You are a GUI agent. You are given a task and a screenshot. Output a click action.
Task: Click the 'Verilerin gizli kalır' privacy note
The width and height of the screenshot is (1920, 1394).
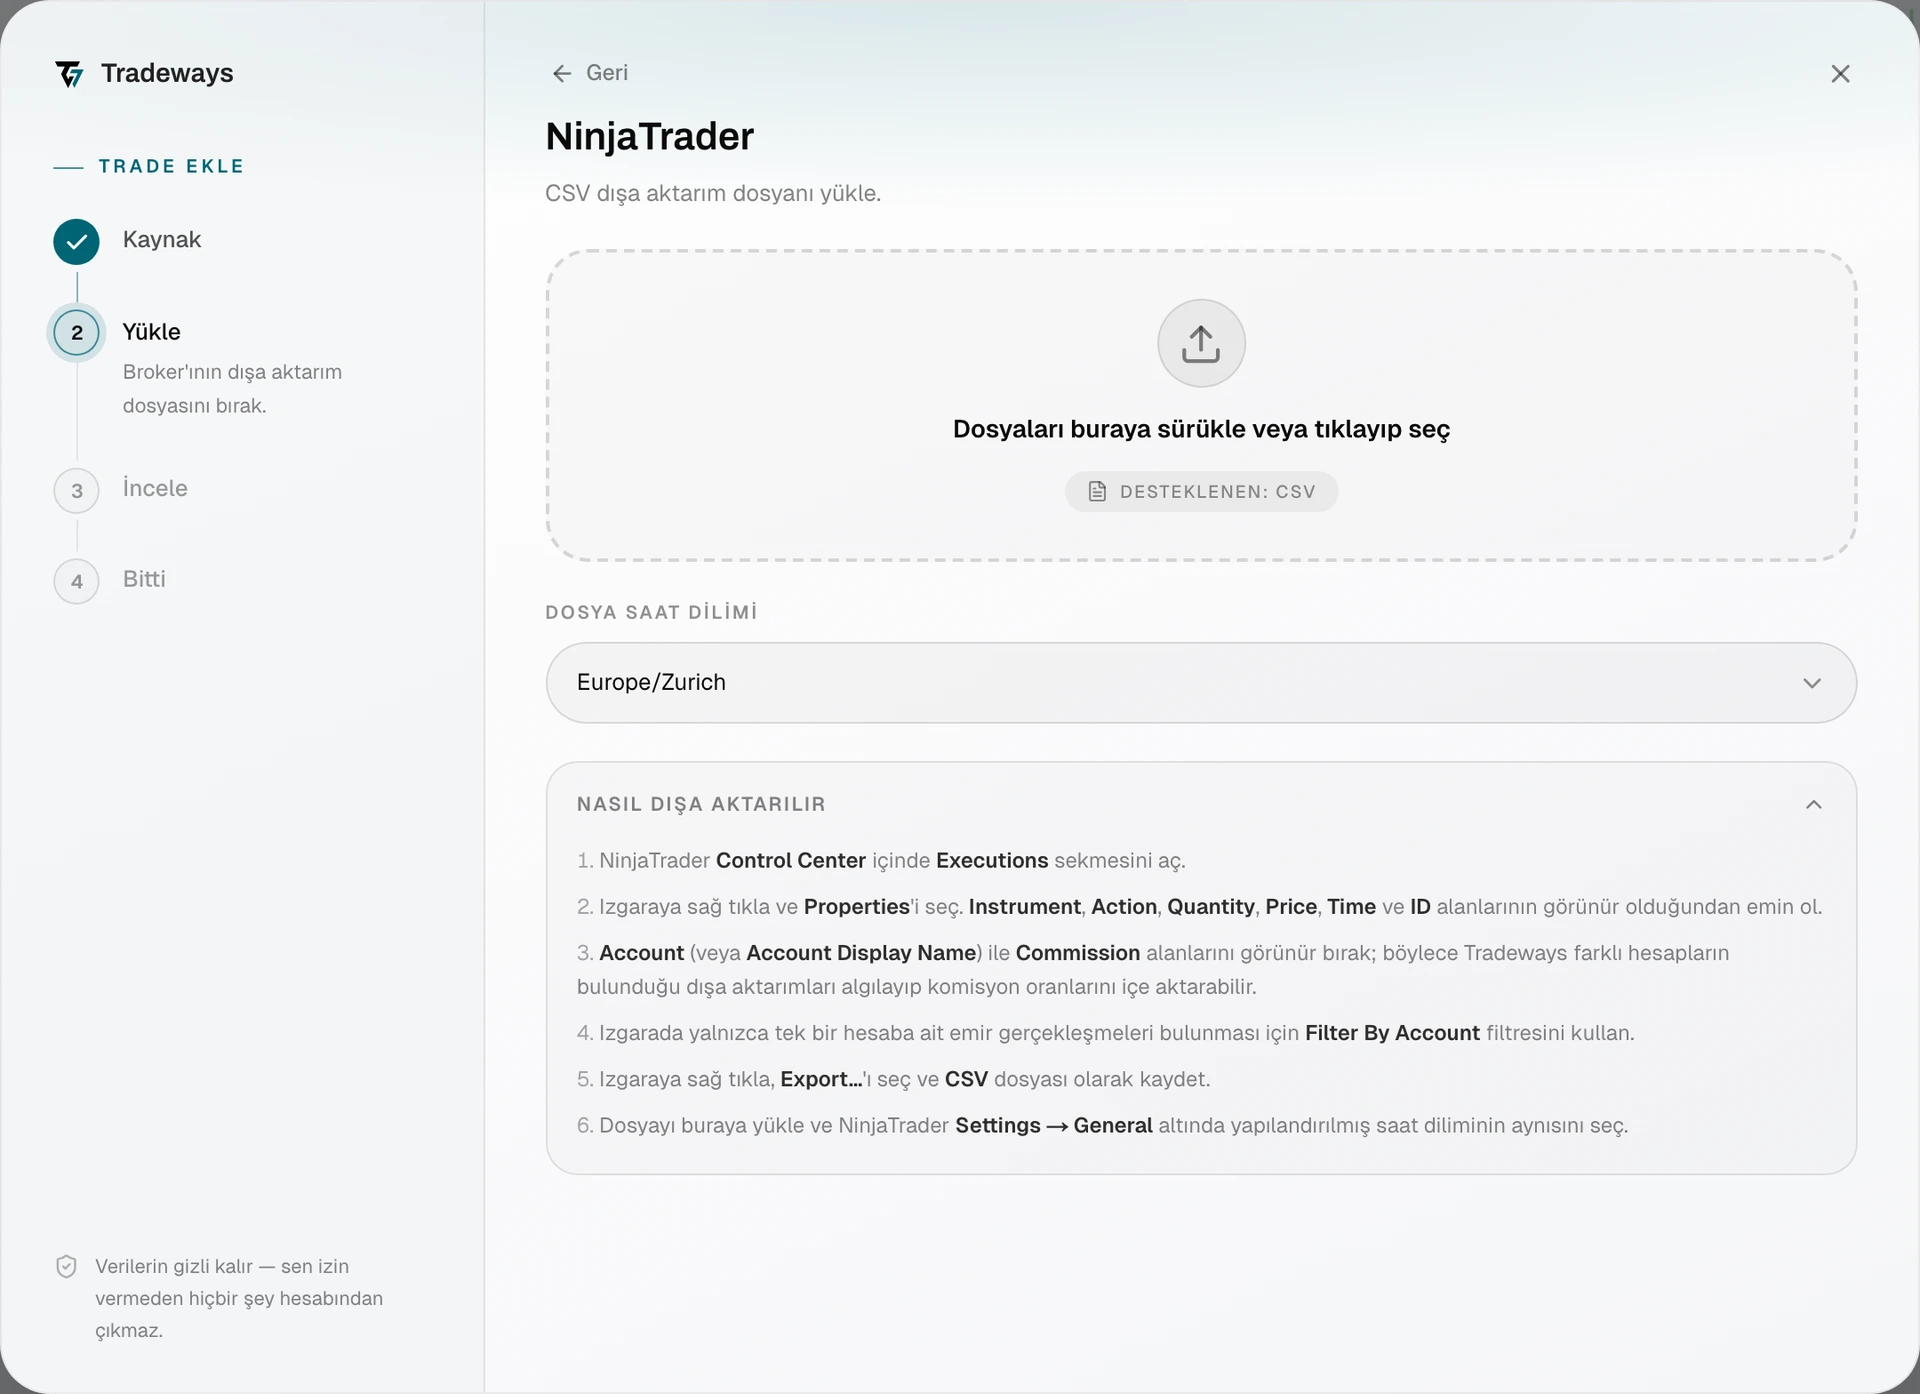pyautogui.click(x=239, y=1298)
